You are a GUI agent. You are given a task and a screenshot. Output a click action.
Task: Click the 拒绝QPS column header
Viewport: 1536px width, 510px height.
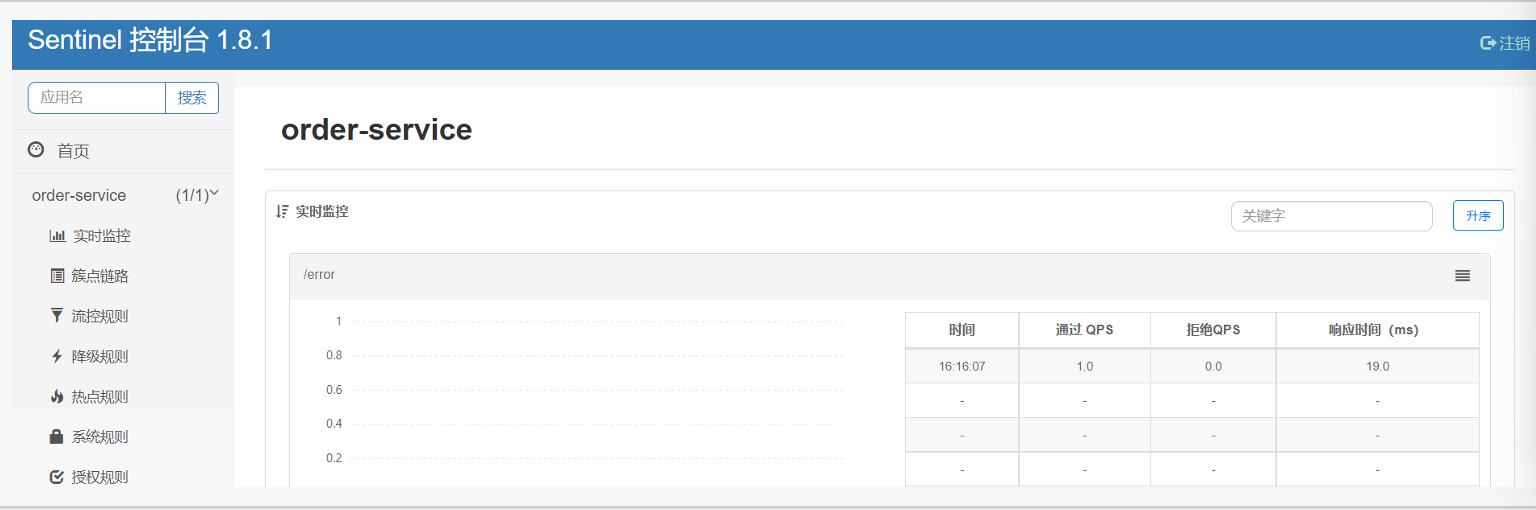(1213, 330)
